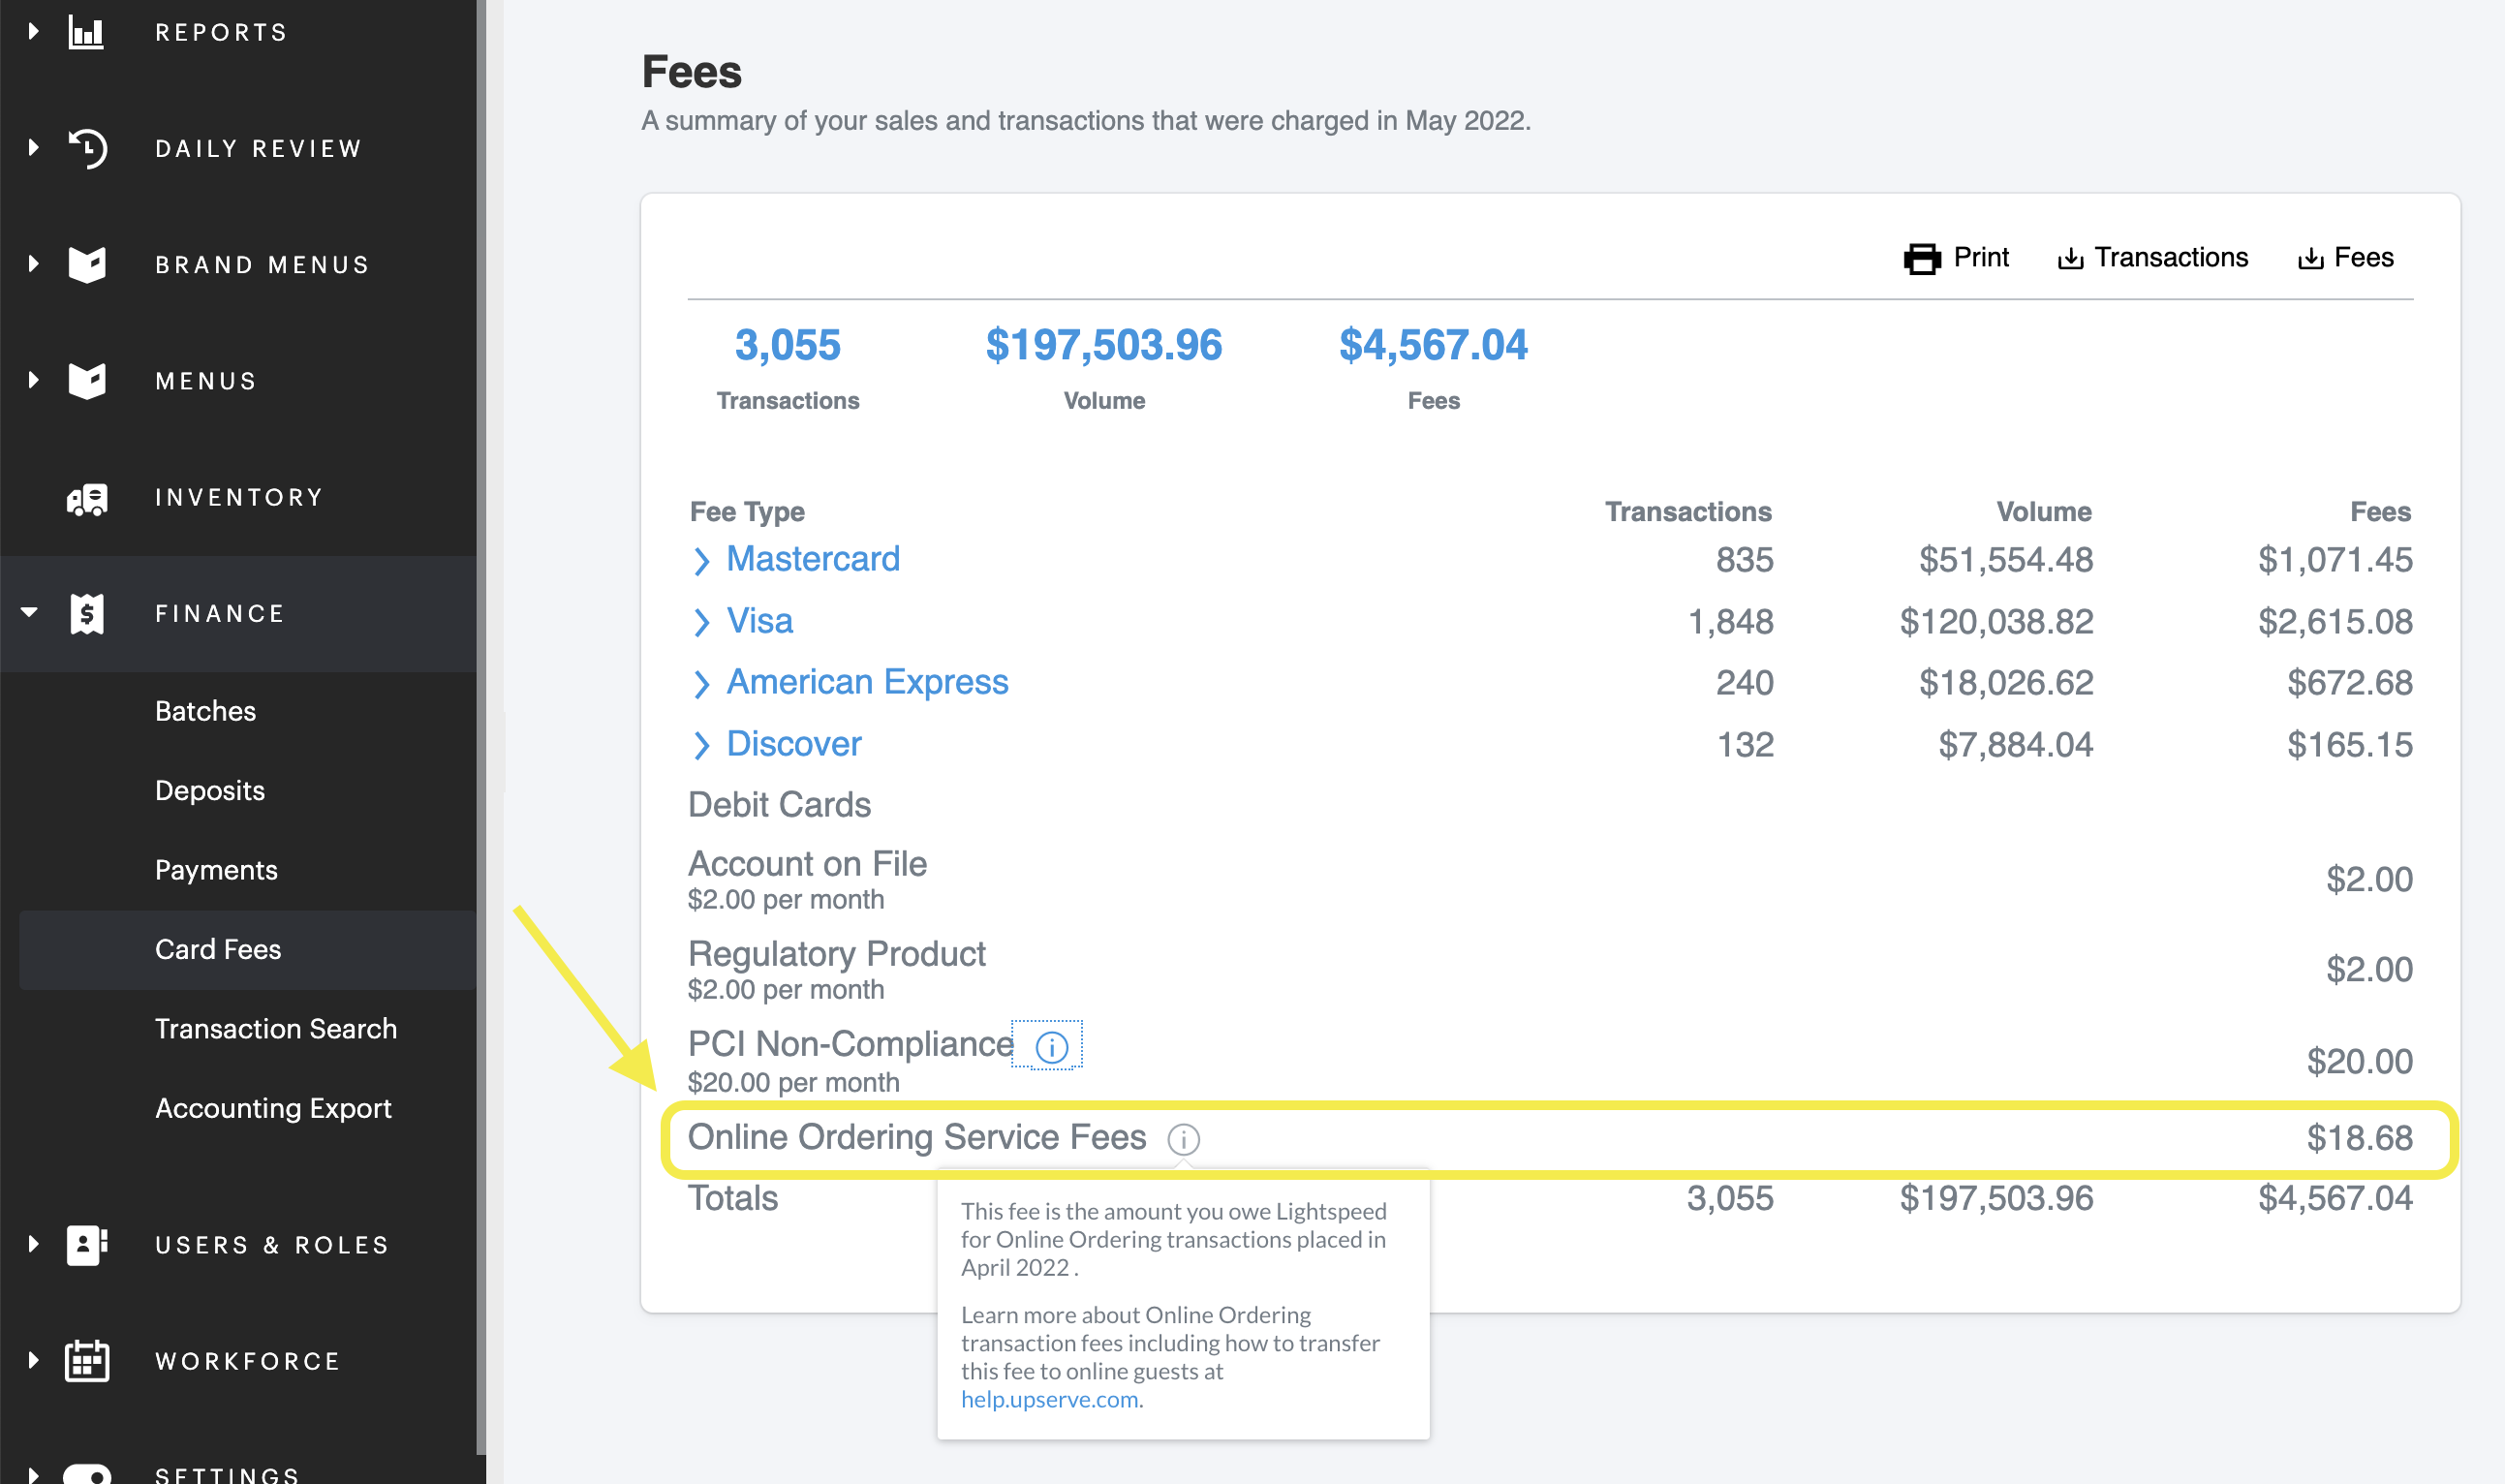The height and width of the screenshot is (1484, 2505).
Task: Open the American Express details link
Action: (x=867, y=682)
